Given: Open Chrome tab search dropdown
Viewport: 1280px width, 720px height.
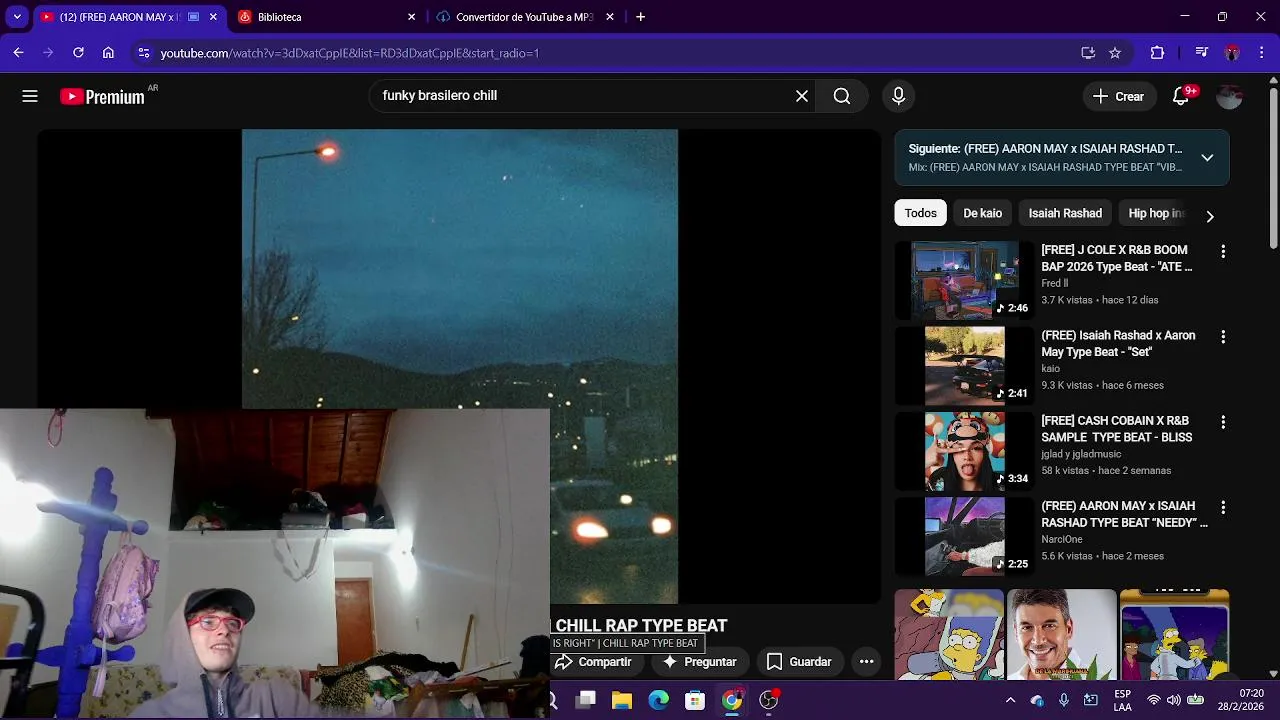Looking at the screenshot, I should pyautogui.click(x=17, y=17).
